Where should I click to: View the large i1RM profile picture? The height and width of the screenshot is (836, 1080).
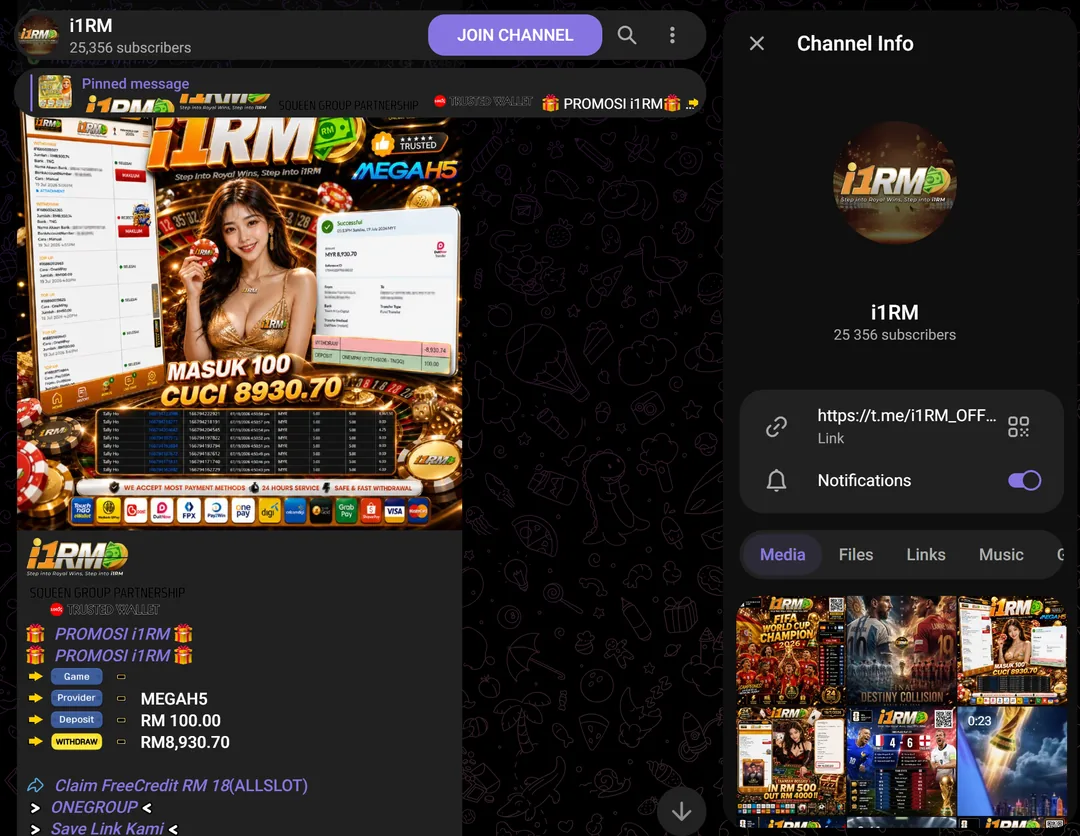click(x=894, y=182)
